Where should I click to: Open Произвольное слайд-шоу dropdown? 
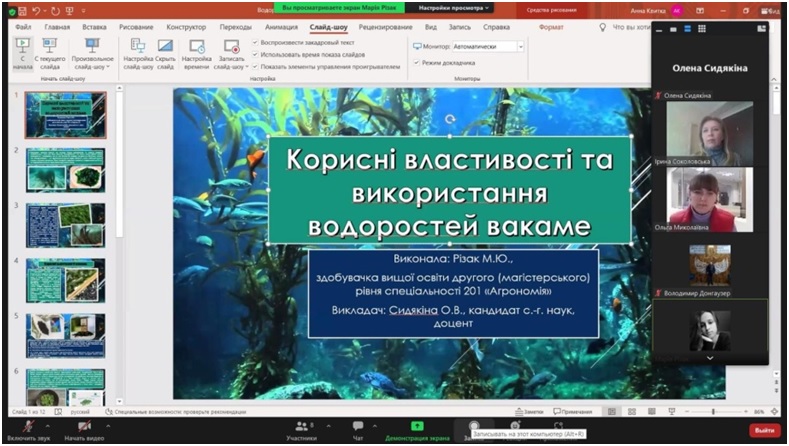pyautogui.click(x=93, y=54)
